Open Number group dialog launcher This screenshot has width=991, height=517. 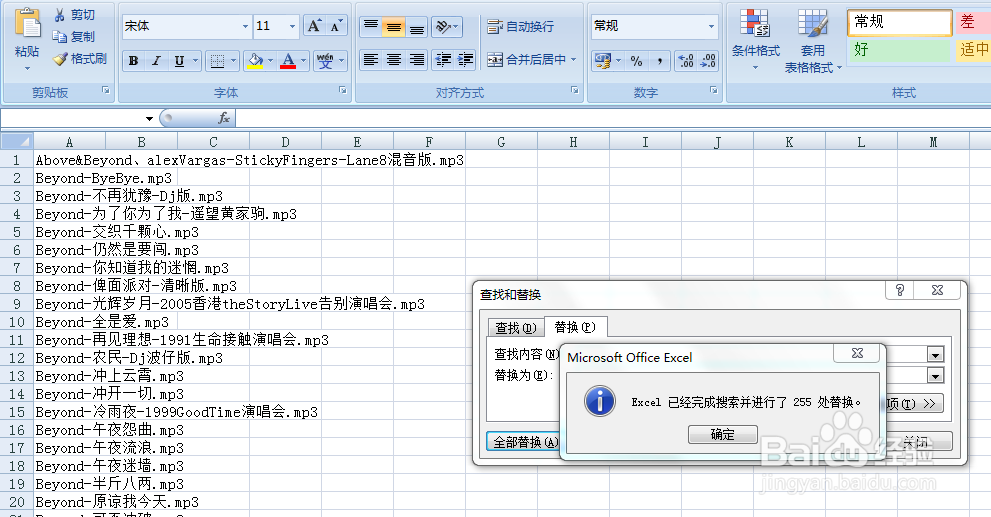pos(713,90)
